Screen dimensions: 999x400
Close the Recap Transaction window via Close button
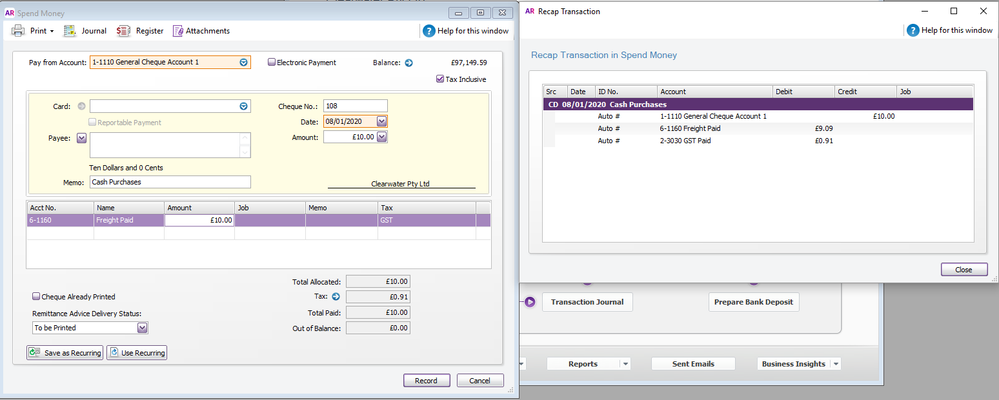click(x=963, y=270)
